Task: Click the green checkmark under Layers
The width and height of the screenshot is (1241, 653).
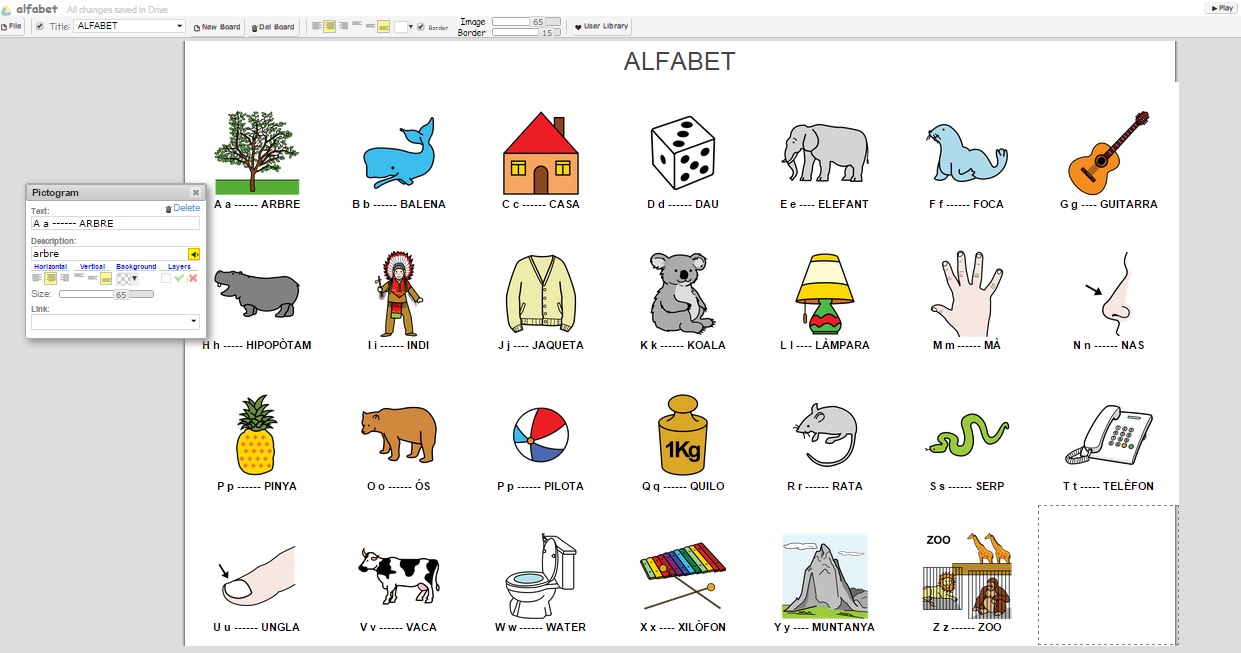Action: coord(179,278)
